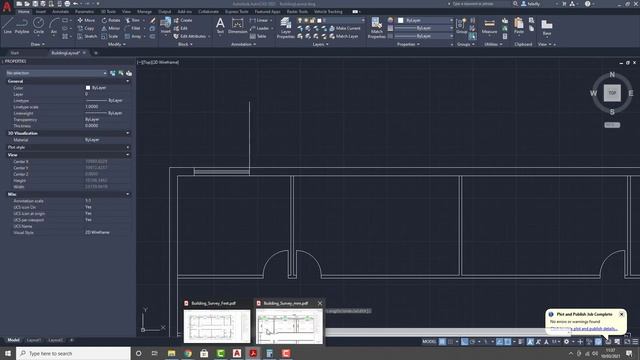Click the Trim tool

[x=133, y=20]
